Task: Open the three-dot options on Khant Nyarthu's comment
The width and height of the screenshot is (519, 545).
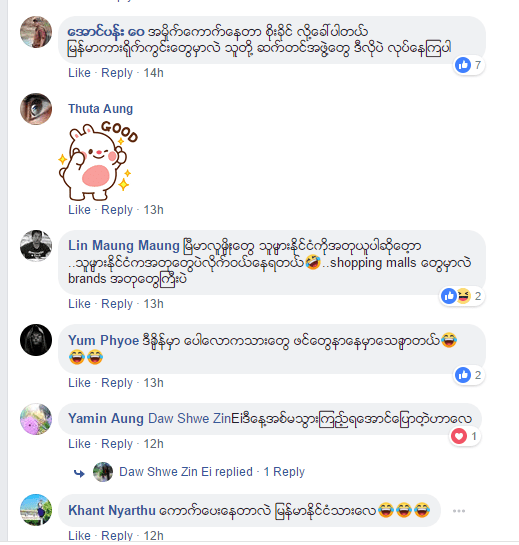Action: click(459, 511)
